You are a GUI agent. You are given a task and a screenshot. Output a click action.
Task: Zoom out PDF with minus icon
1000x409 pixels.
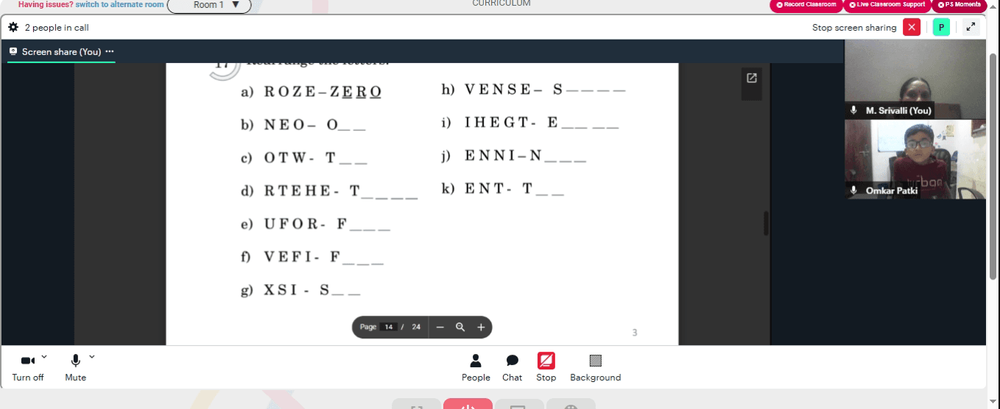coord(440,327)
